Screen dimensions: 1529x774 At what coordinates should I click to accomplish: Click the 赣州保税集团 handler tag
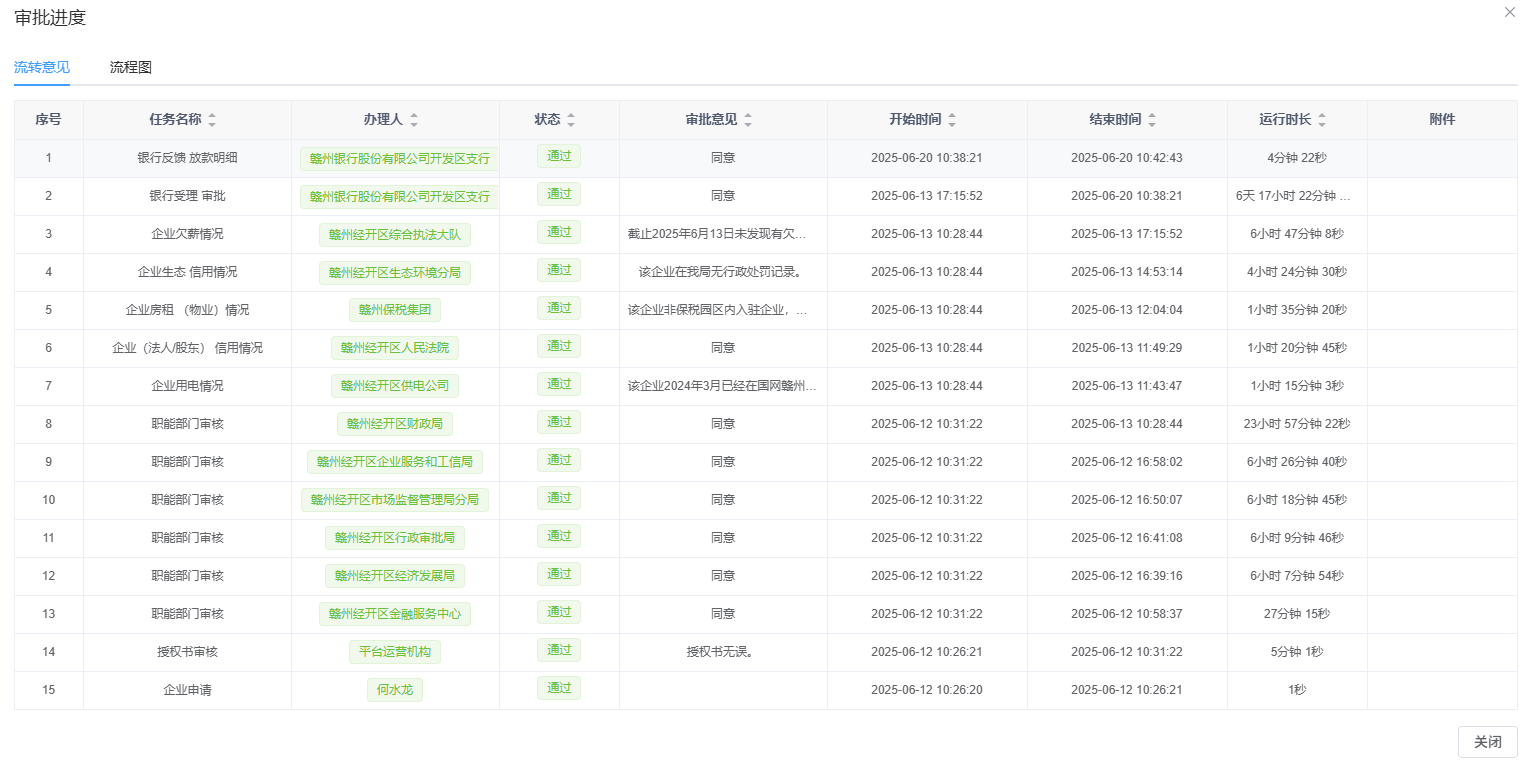coord(395,309)
